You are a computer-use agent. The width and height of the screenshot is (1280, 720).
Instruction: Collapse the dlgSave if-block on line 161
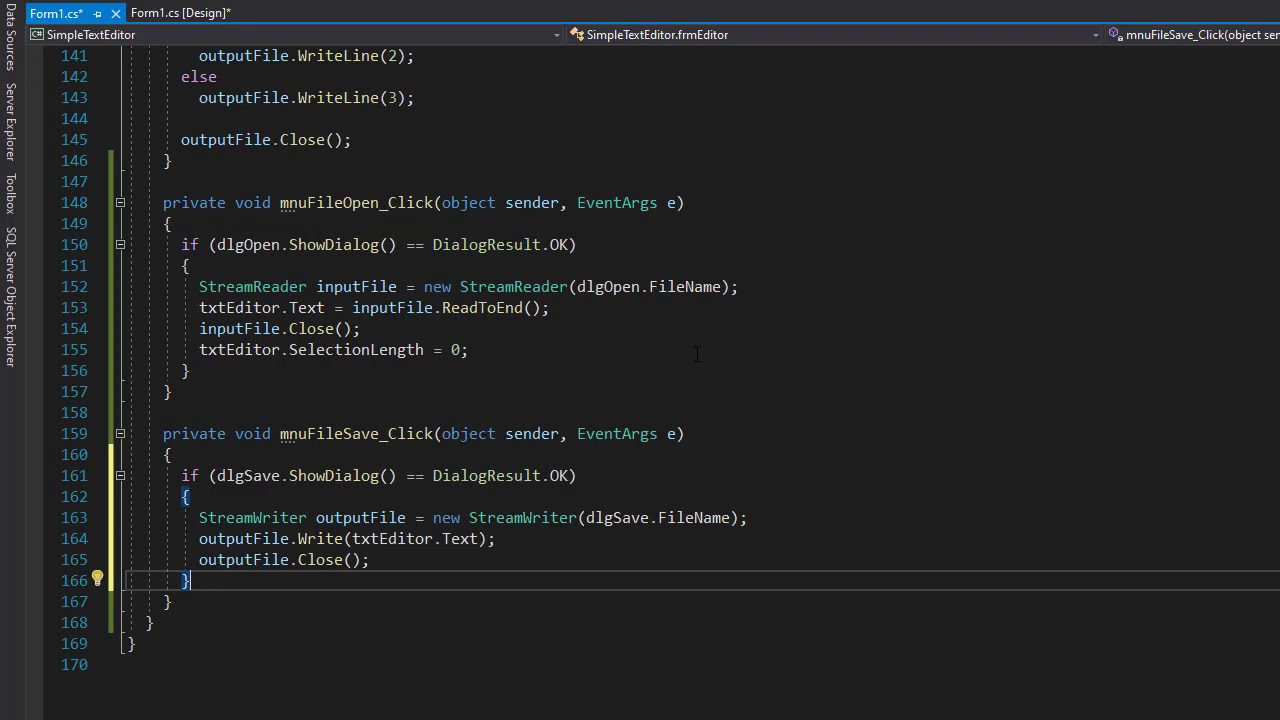pyautogui.click(x=120, y=476)
